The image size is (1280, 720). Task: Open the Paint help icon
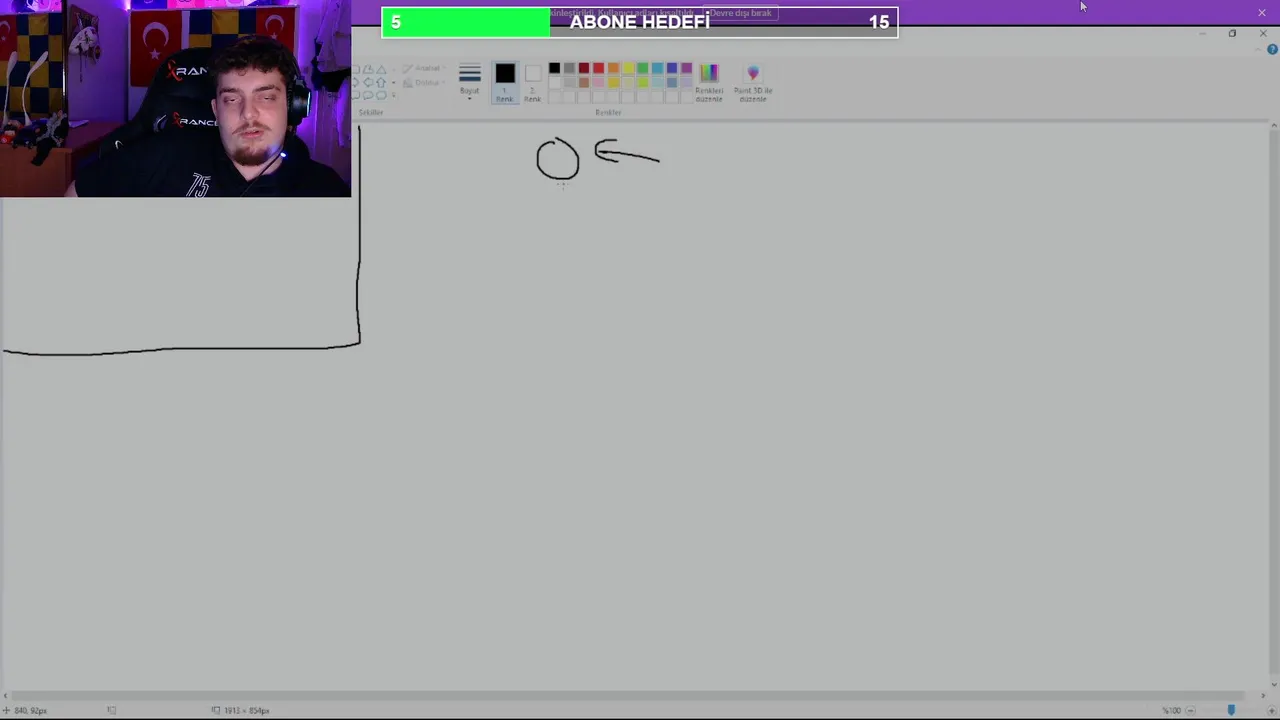(1272, 49)
